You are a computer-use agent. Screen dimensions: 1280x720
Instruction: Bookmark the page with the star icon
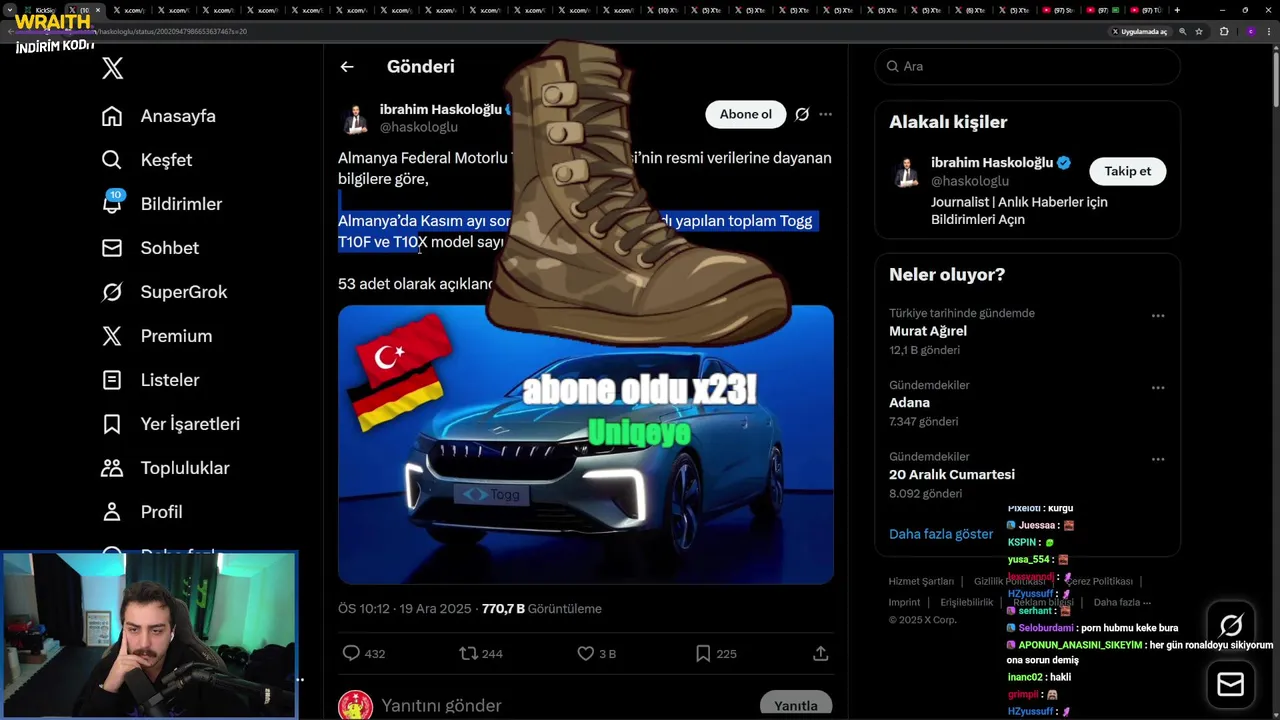tap(1198, 31)
